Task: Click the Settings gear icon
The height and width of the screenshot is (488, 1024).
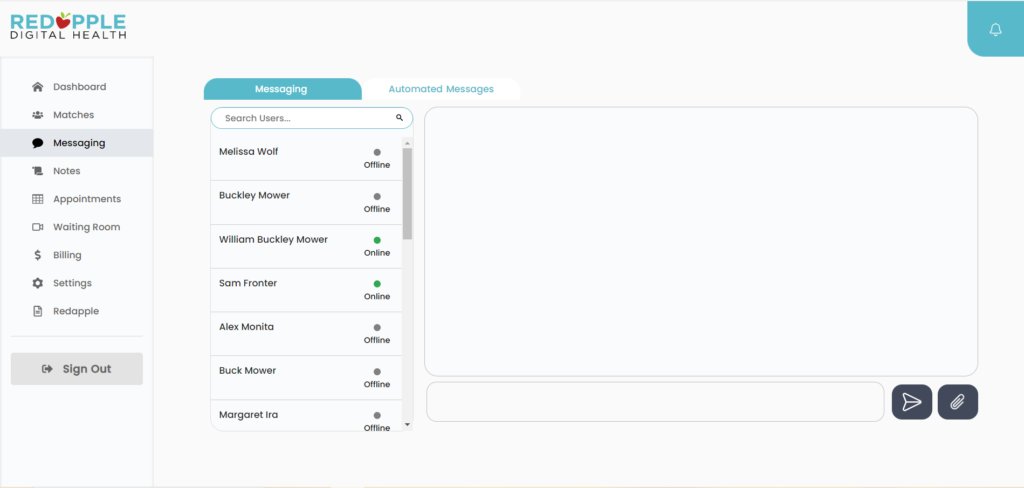Action: [x=38, y=284]
